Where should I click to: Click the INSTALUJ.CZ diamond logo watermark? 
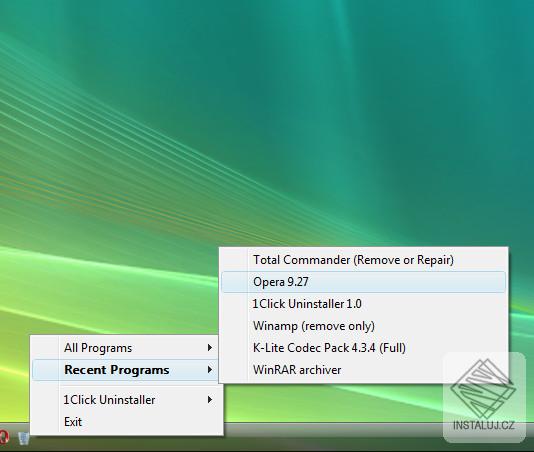tap(483, 389)
